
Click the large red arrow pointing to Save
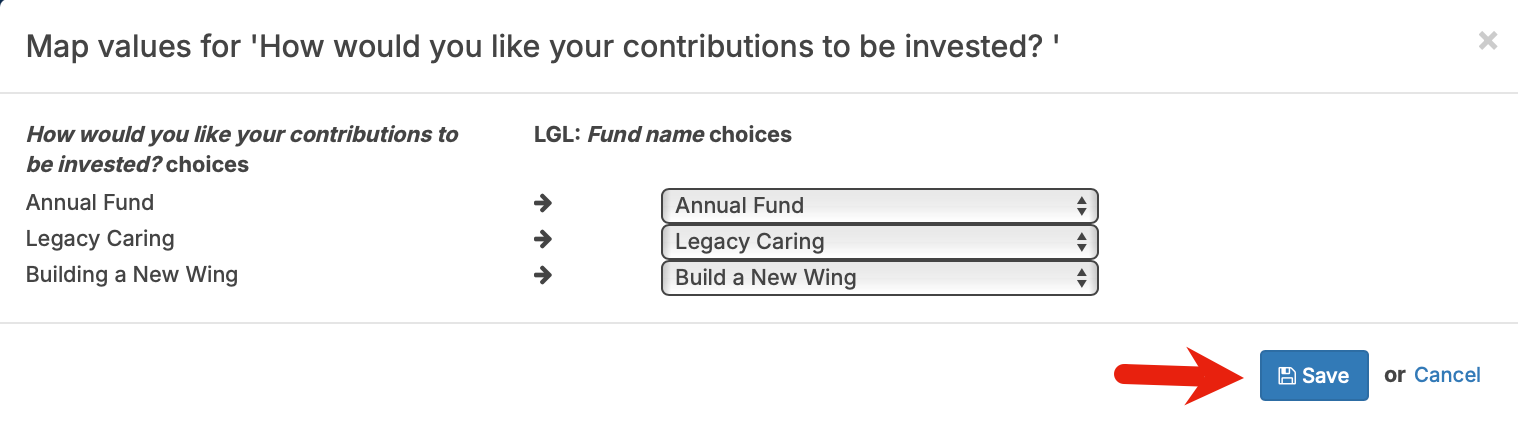pyautogui.click(x=1180, y=375)
